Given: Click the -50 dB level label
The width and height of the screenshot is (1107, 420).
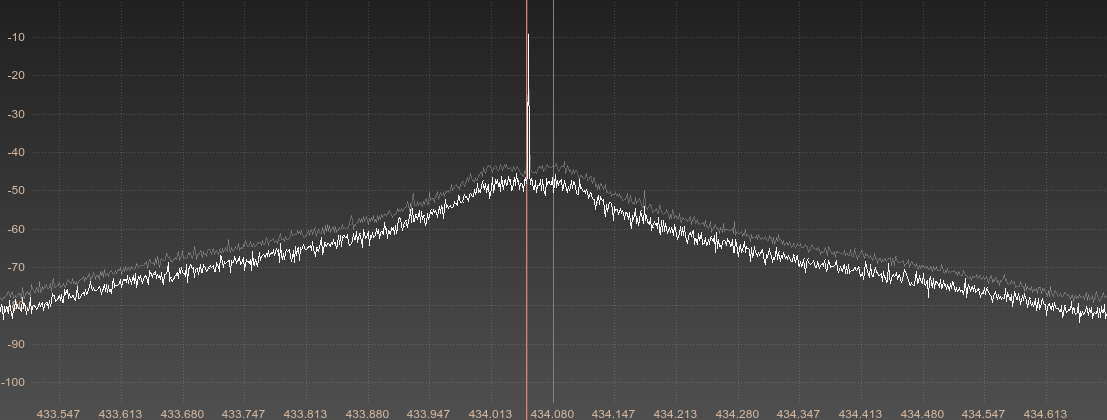Looking at the screenshot, I should pyautogui.click(x=15, y=191).
